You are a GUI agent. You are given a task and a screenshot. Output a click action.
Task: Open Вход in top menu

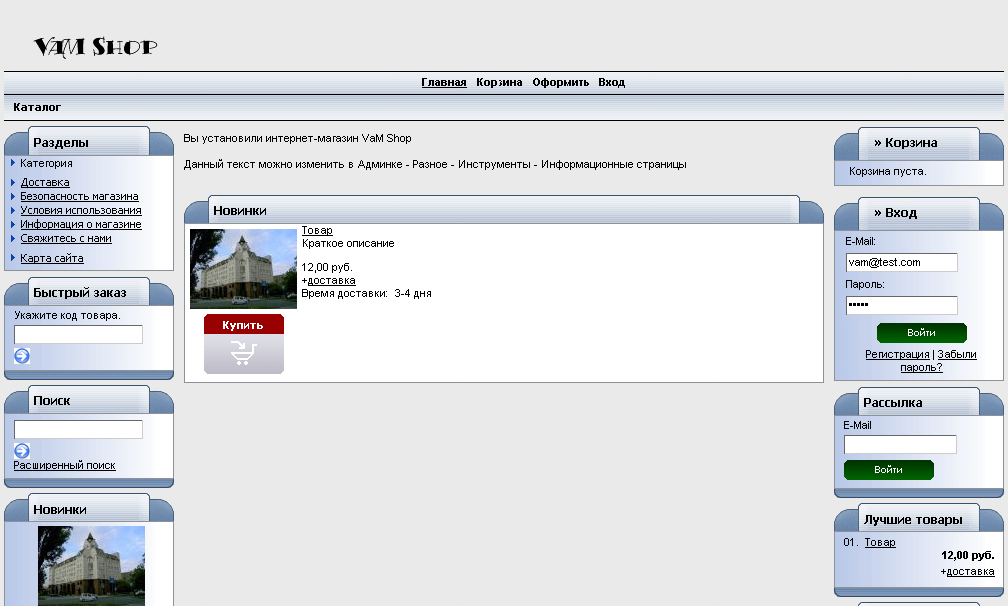[611, 82]
